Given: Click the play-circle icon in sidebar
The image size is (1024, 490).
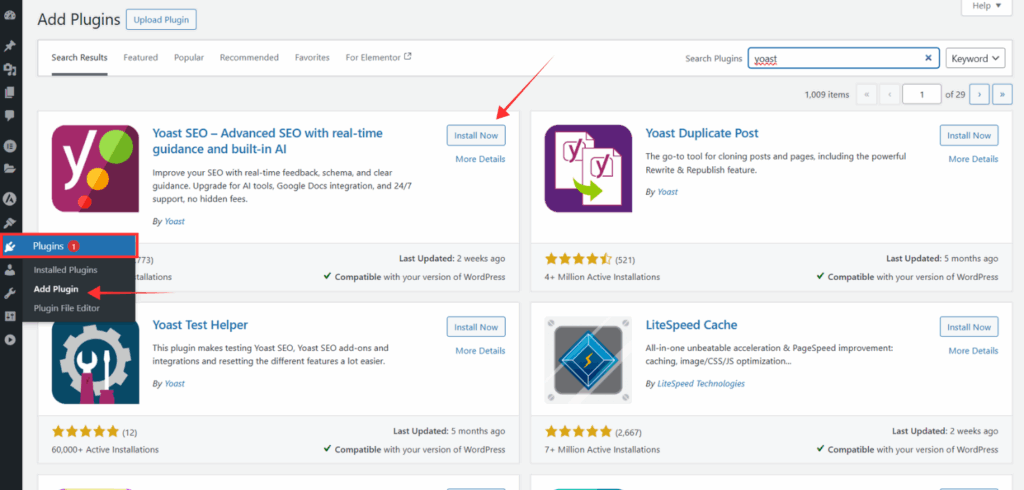Looking at the screenshot, I should tap(10, 340).
